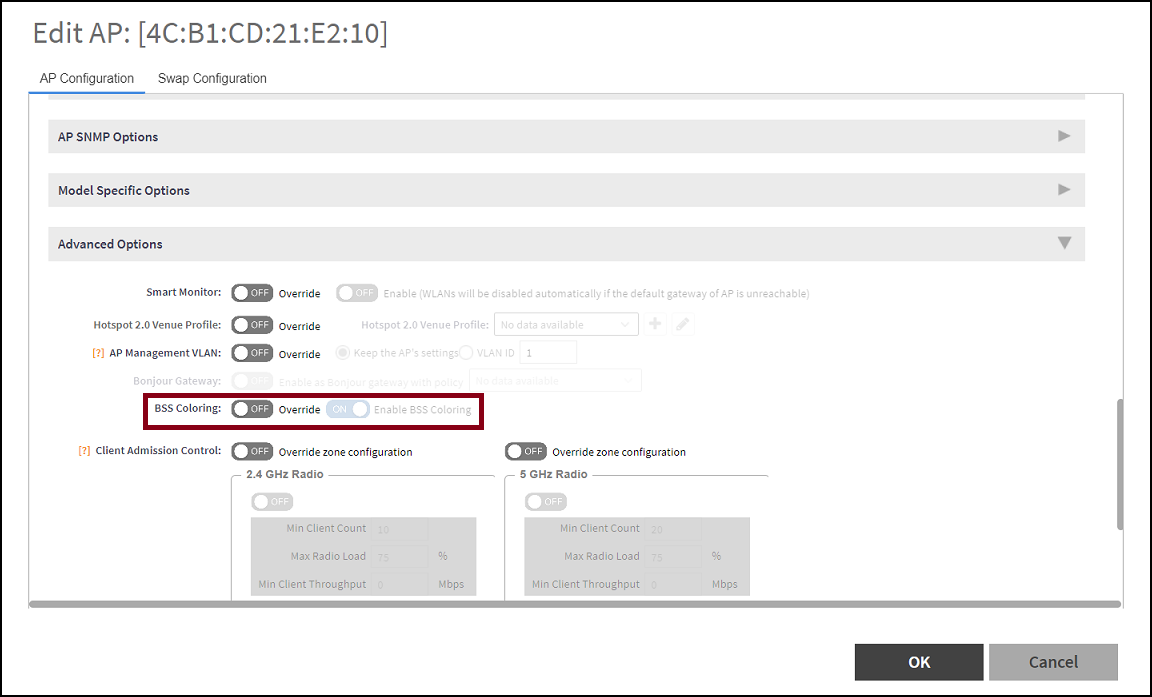The height and width of the screenshot is (697, 1152).
Task: Toggle Hotspot 2.0 Venue Profile Override switch
Action: pyautogui.click(x=252, y=325)
